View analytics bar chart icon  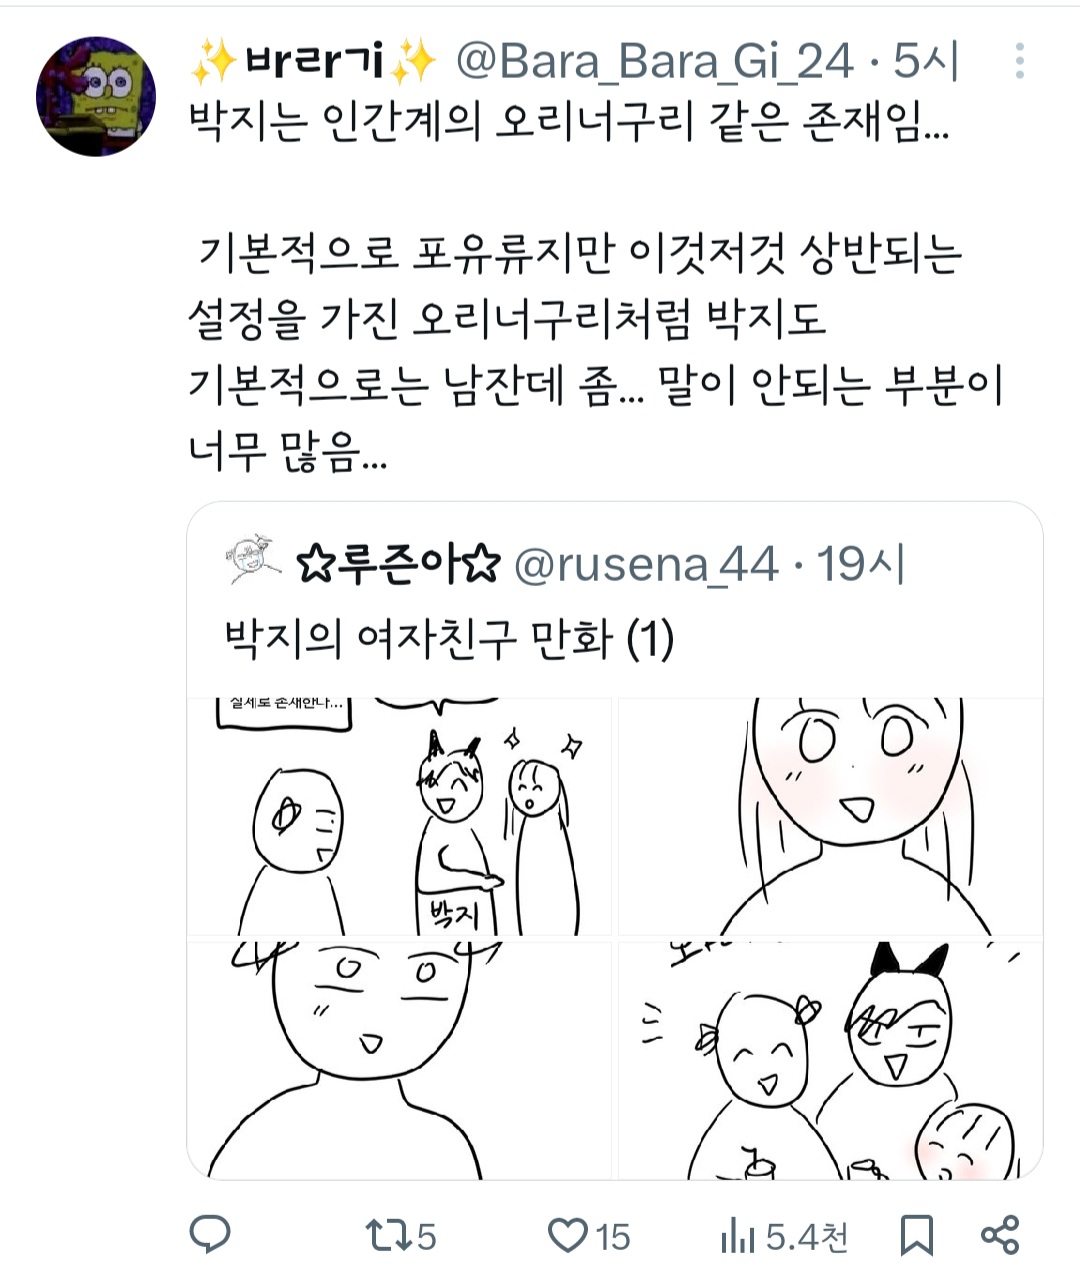[x=739, y=1237]
